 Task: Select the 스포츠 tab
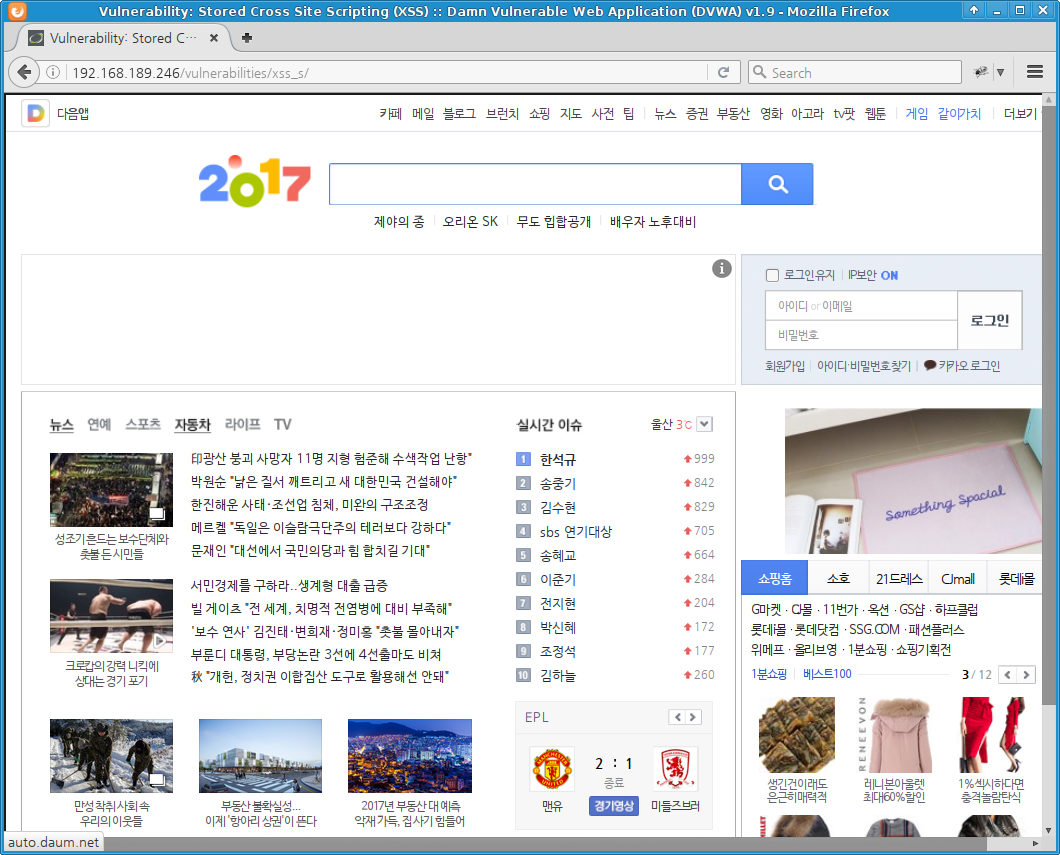click(143, 424)
